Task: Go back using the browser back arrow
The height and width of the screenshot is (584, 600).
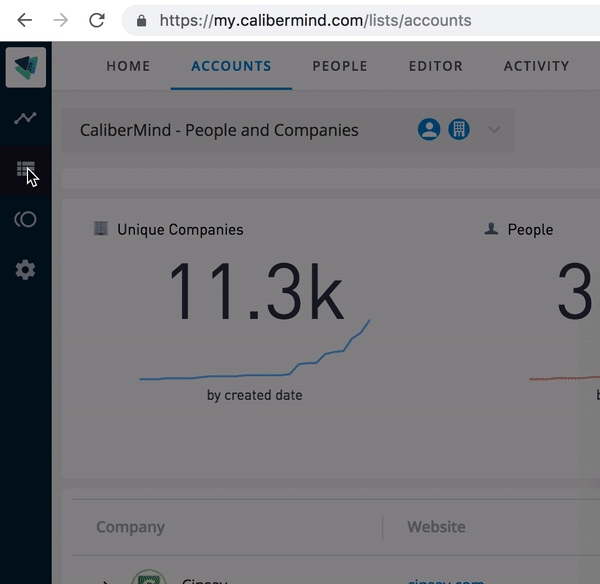Action: [25, 20]
